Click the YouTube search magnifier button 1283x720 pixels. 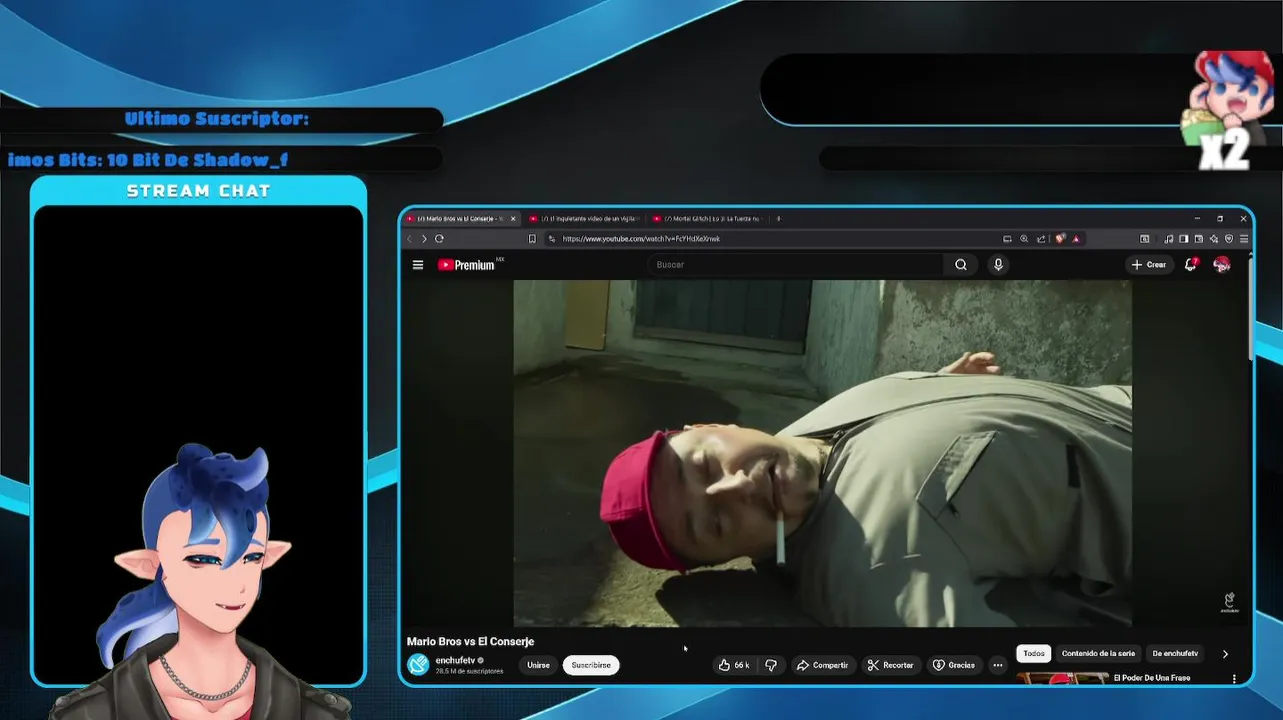(x=961, y=265)
